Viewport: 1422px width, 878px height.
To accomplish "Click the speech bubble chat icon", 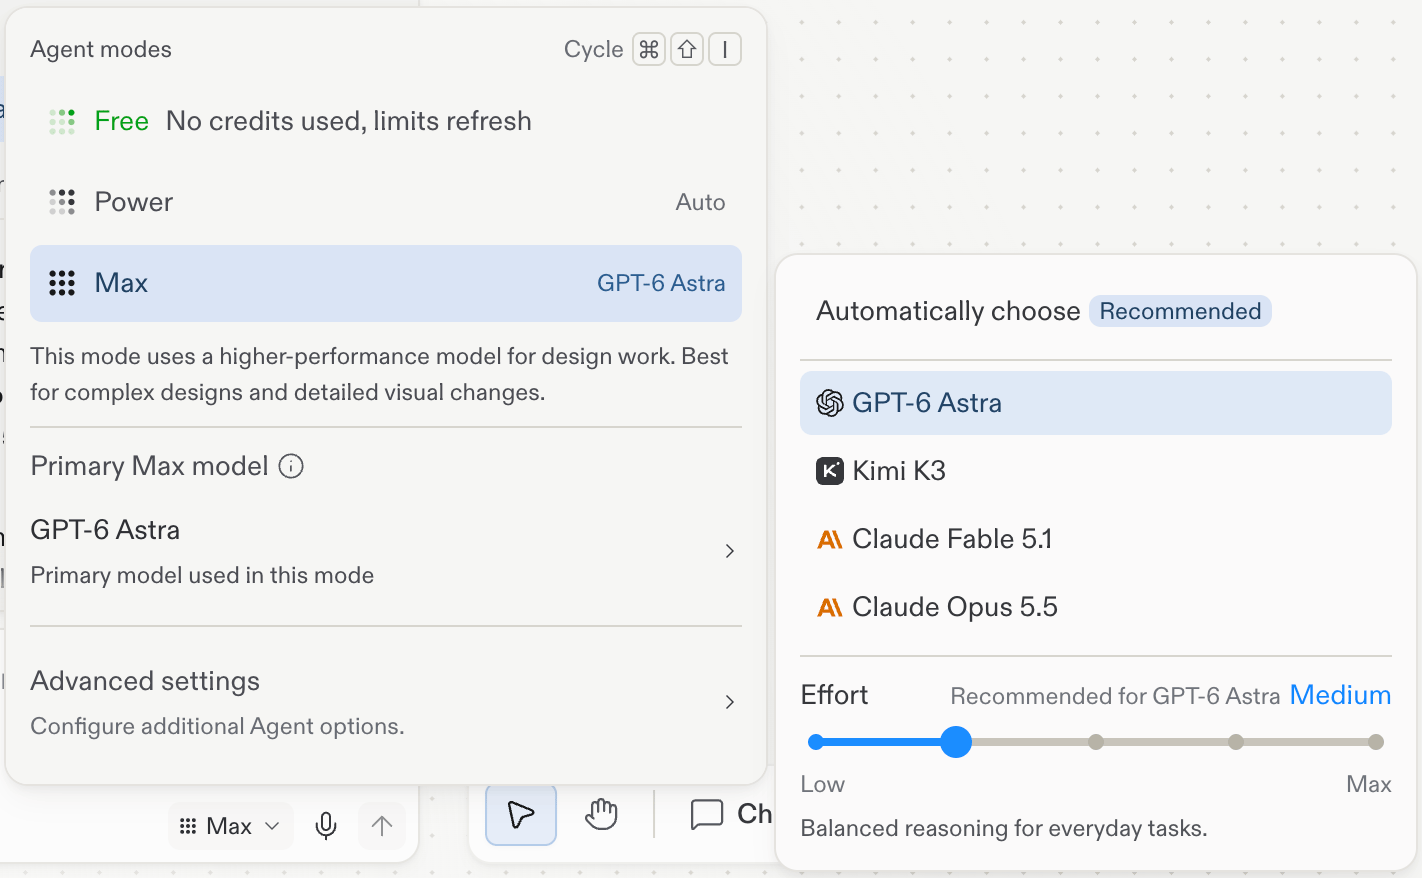I will click(707, 814).
